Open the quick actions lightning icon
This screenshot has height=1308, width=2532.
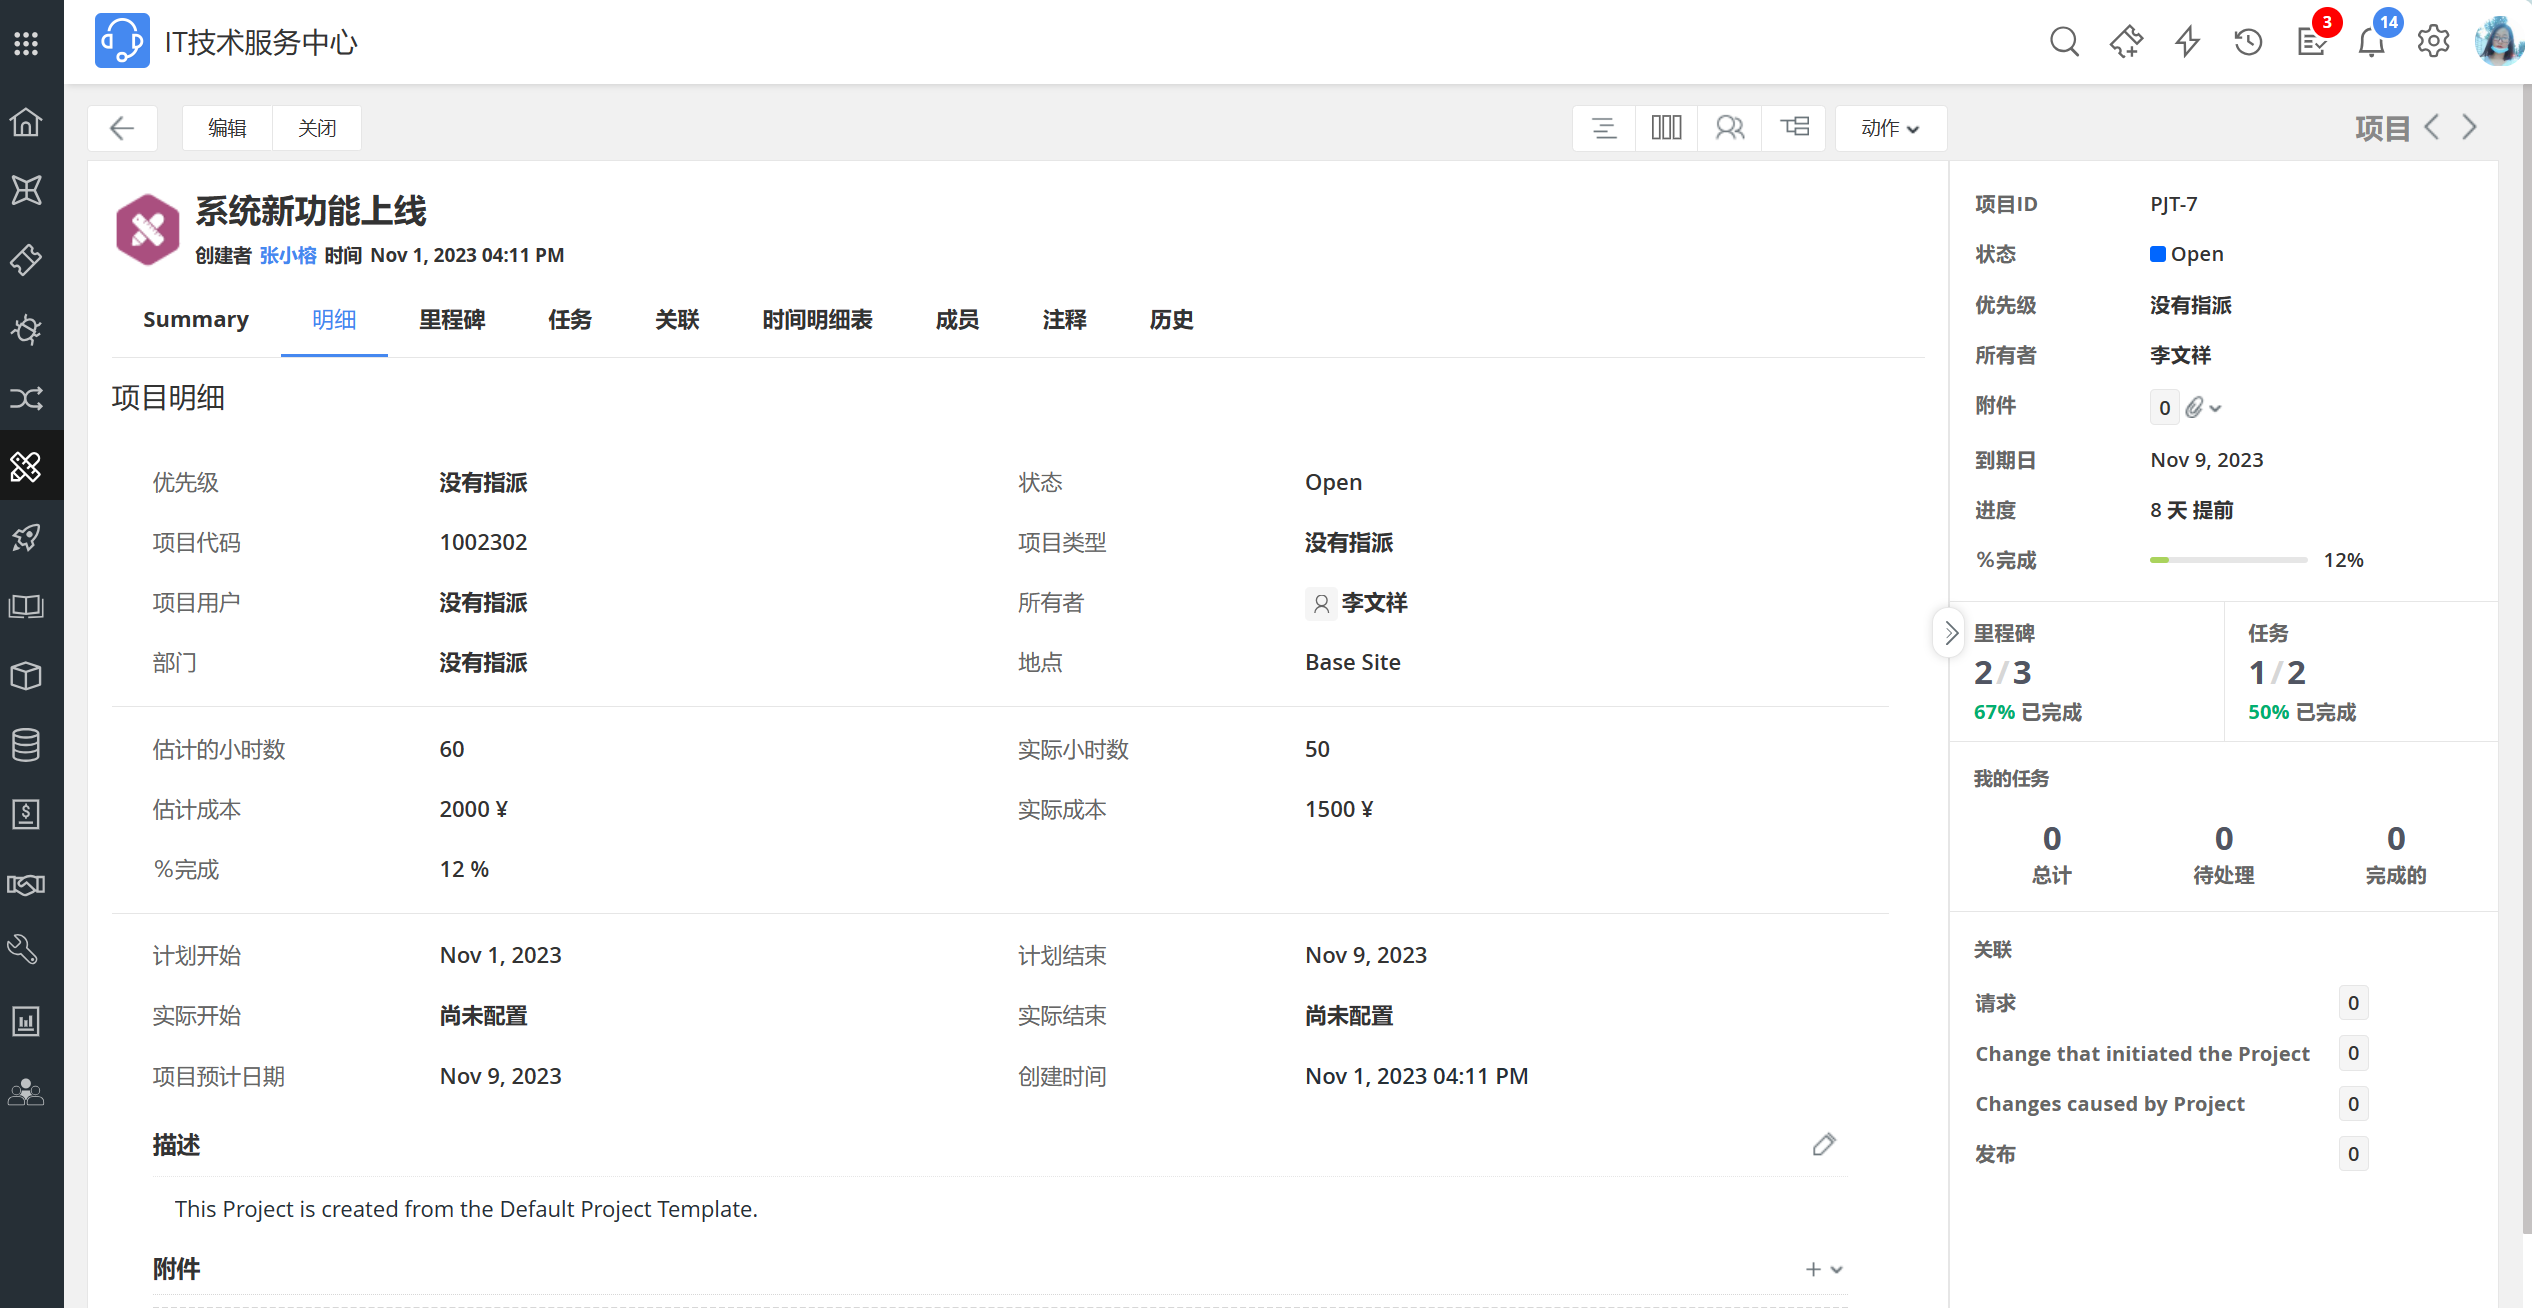point(2188,42)
